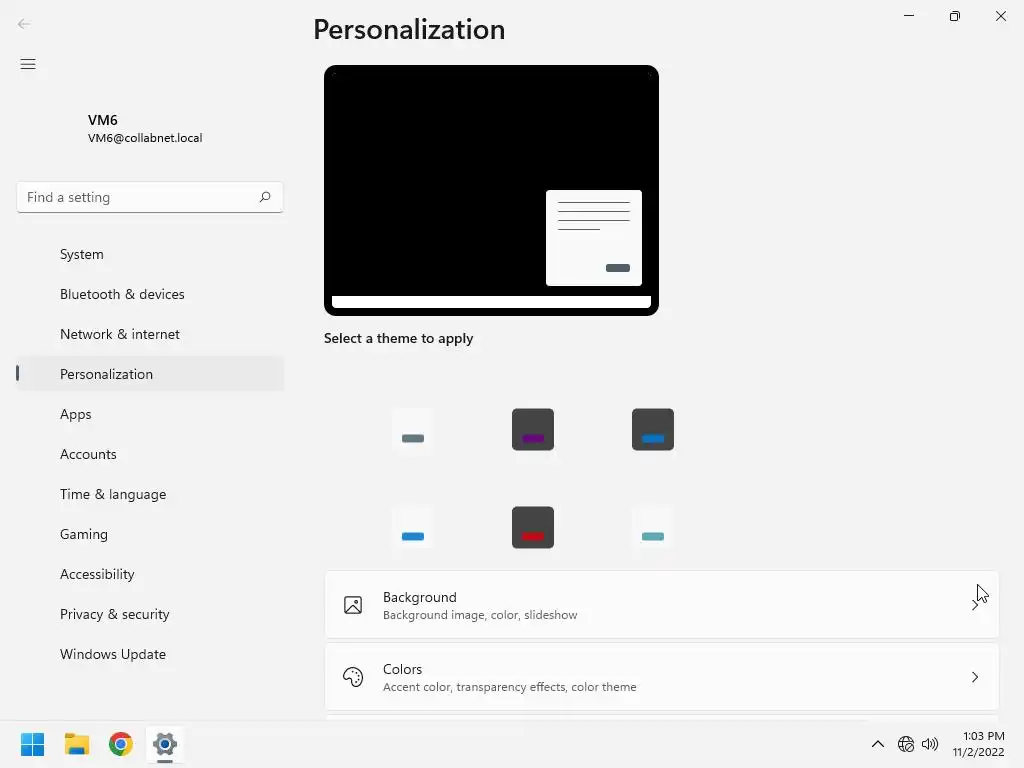Click the back arrow in Settings
This screenshot has height=768, width=1024.
(24, 24)
